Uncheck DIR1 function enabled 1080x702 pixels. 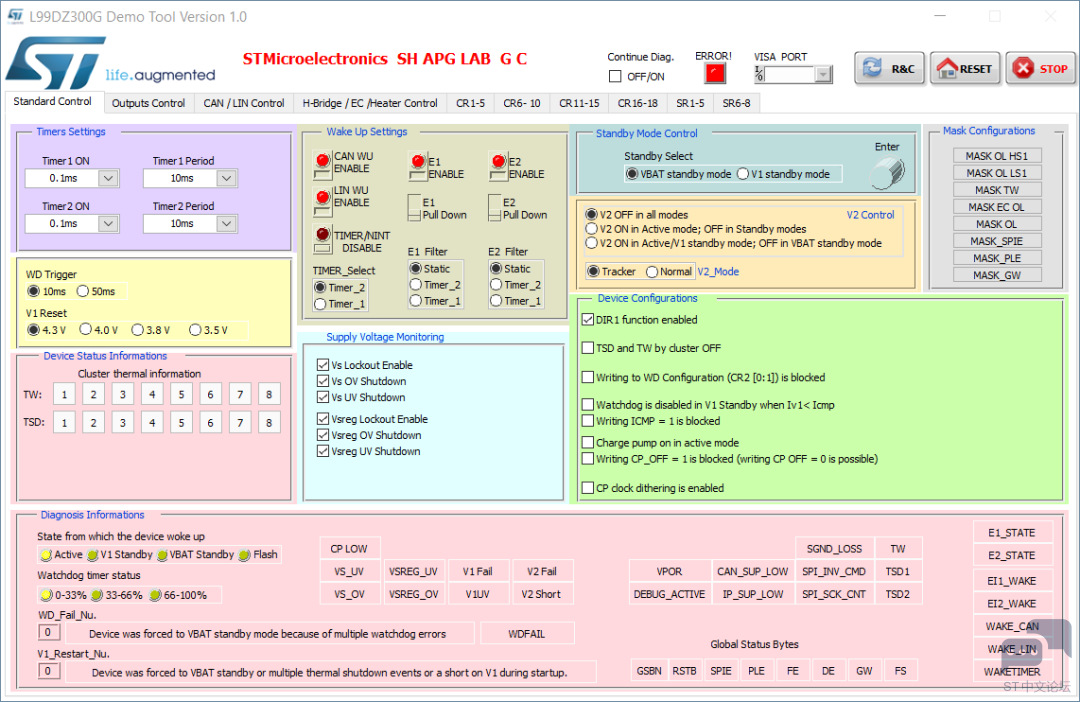(x=588, y=320)
